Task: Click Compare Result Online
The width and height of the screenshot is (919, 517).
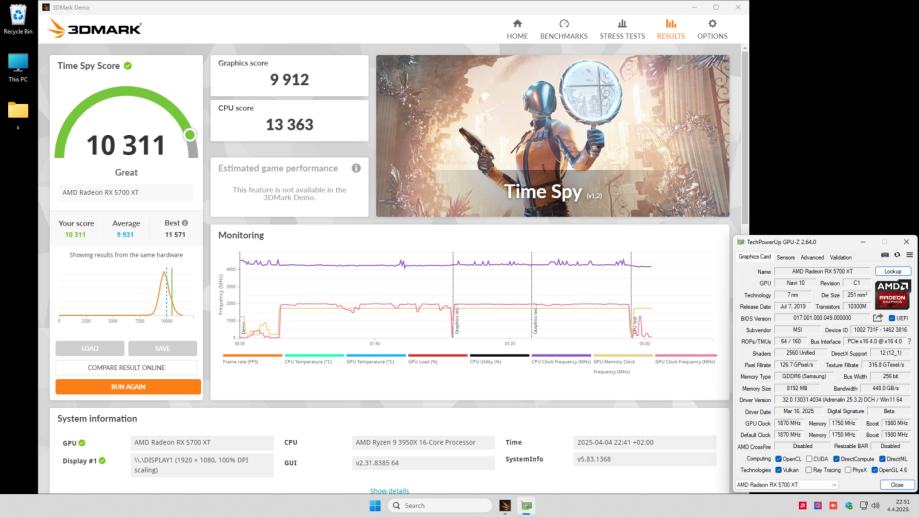Action: [x=126, y=368]
